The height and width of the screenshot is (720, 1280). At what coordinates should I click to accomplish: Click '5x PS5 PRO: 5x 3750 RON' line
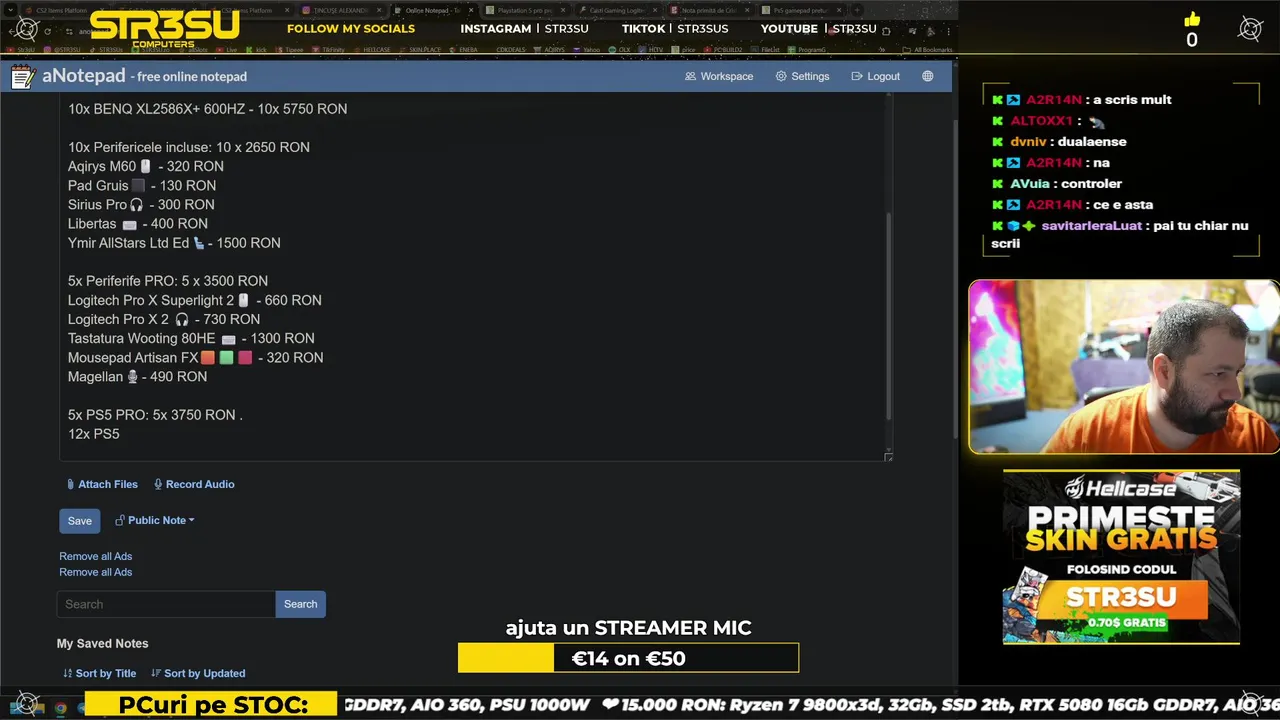tap(155, 415)
